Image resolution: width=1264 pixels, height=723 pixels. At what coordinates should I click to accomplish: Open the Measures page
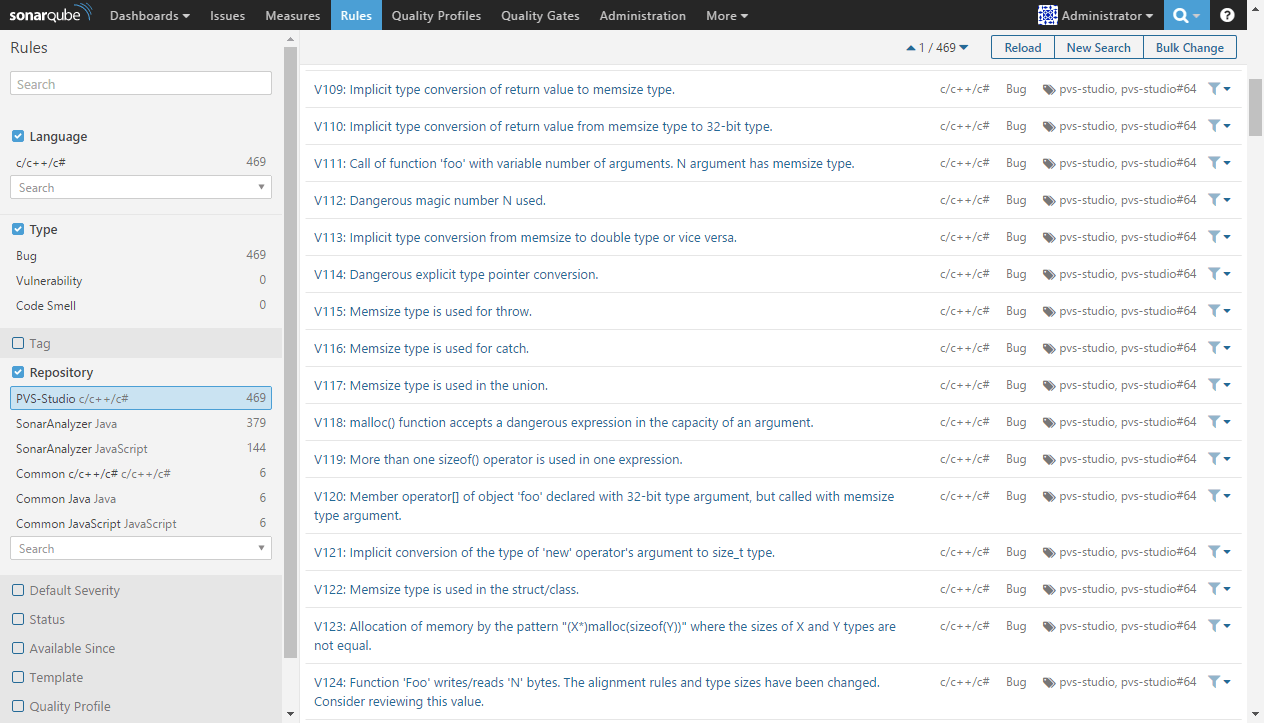[293, 15]
